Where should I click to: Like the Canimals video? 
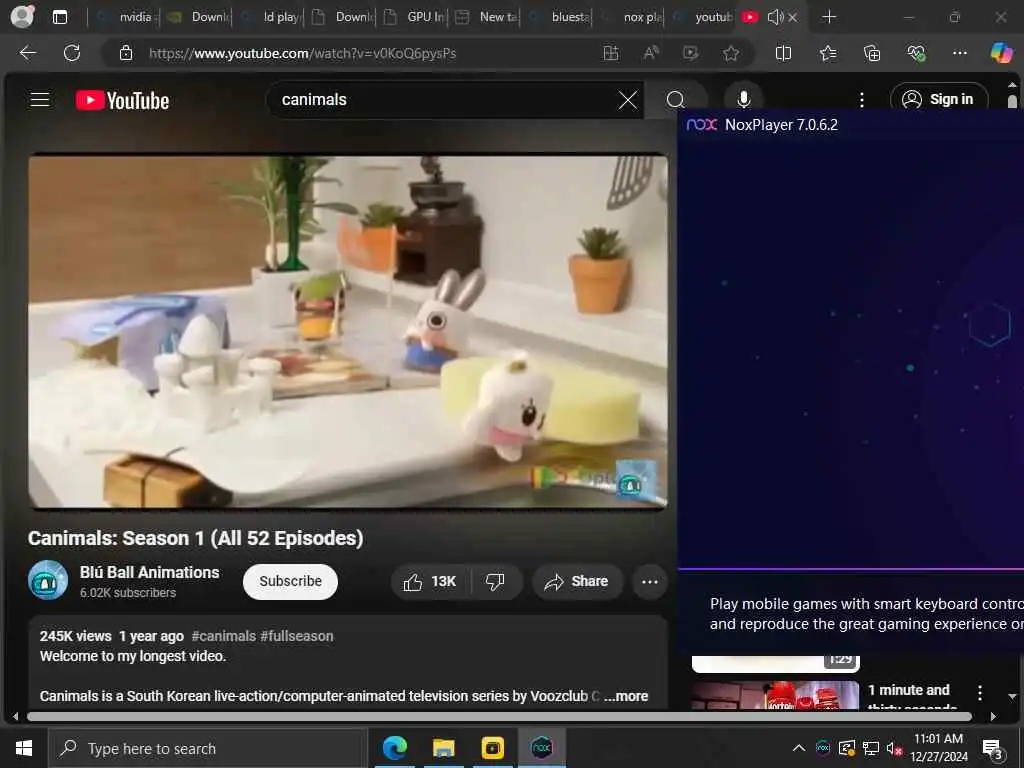tap(430, 581)
